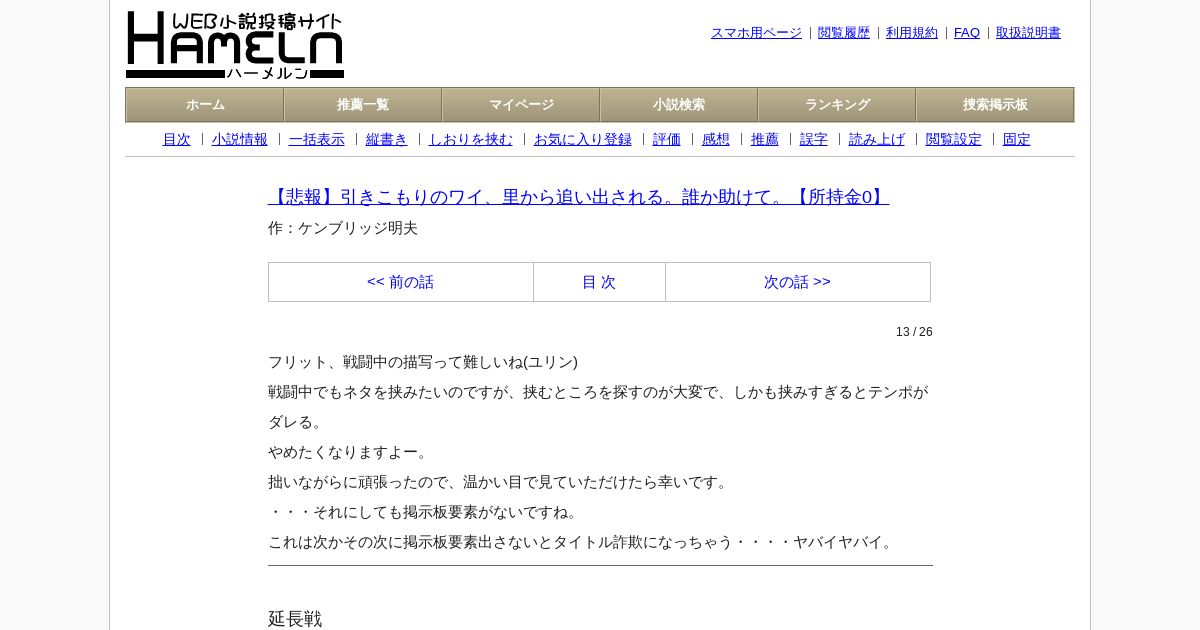Screen dimensions: 1200x630
Task: Open the 取扱説明書 manual link
Action: coord(1028,33)
